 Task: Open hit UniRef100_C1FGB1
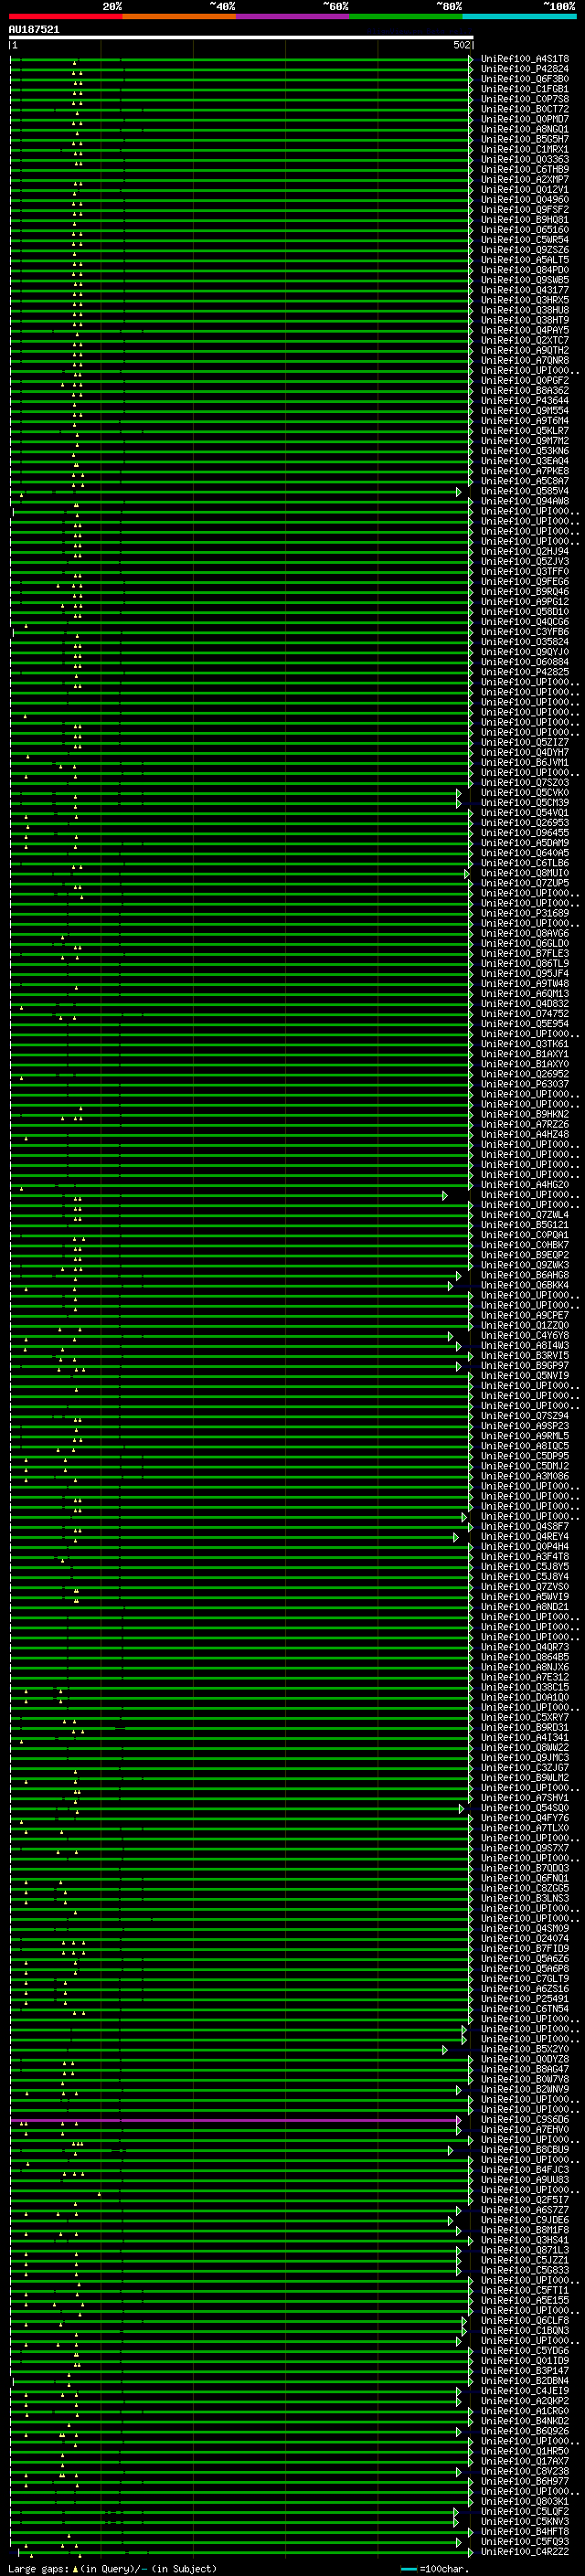click(525, 89)
